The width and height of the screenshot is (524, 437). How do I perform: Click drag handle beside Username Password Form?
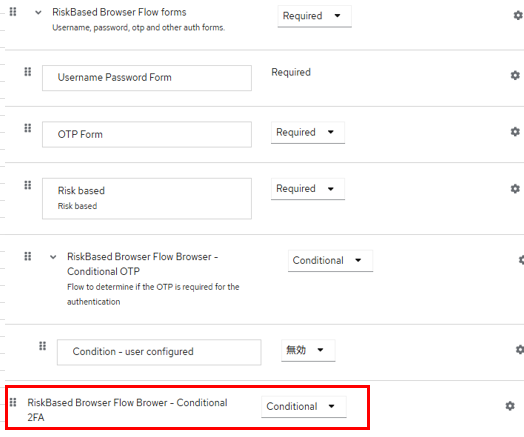(28, 72)
